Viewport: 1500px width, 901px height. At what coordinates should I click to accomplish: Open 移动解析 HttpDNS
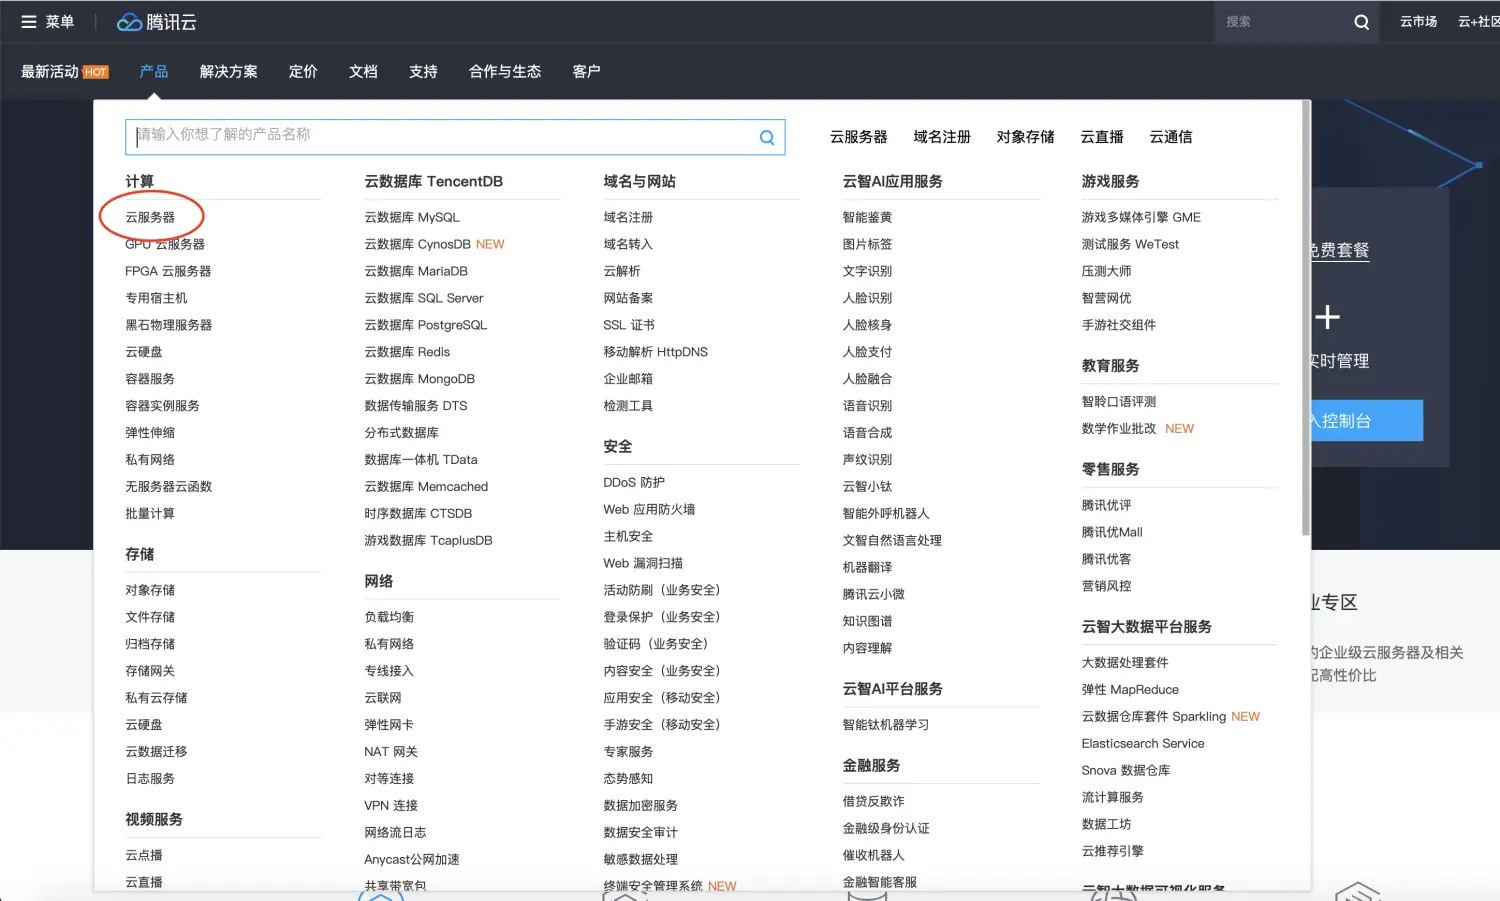click(x=655, y=352)
